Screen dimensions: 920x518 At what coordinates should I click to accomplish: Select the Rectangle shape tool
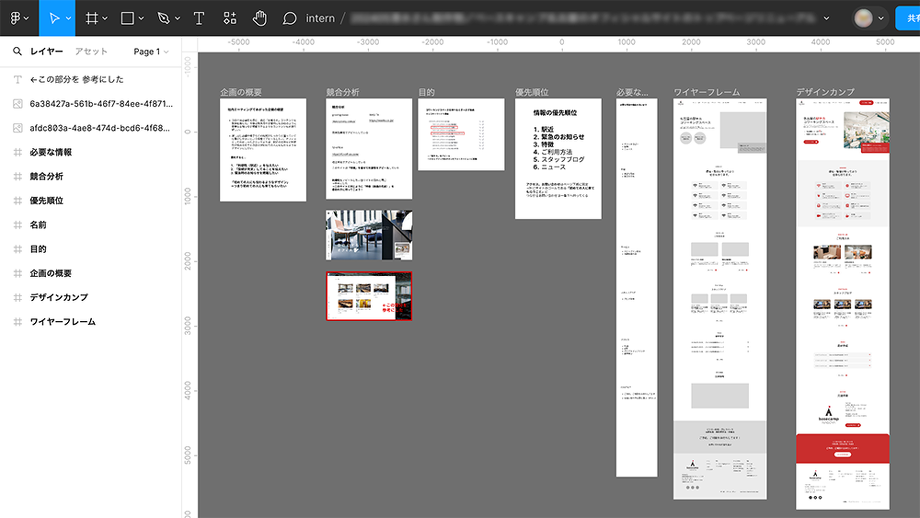(x=127, y=18)
